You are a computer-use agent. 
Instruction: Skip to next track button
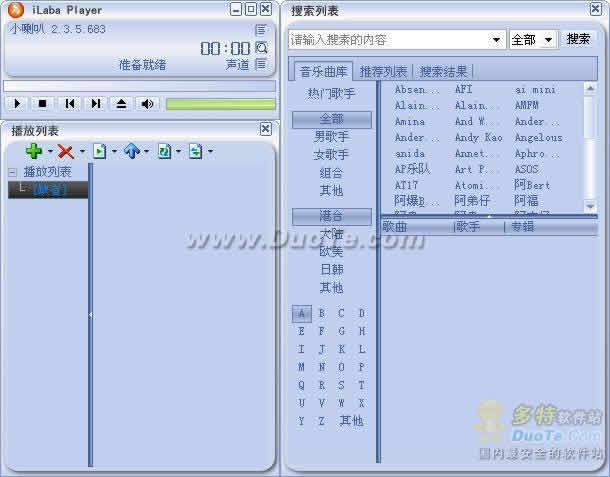96,104
